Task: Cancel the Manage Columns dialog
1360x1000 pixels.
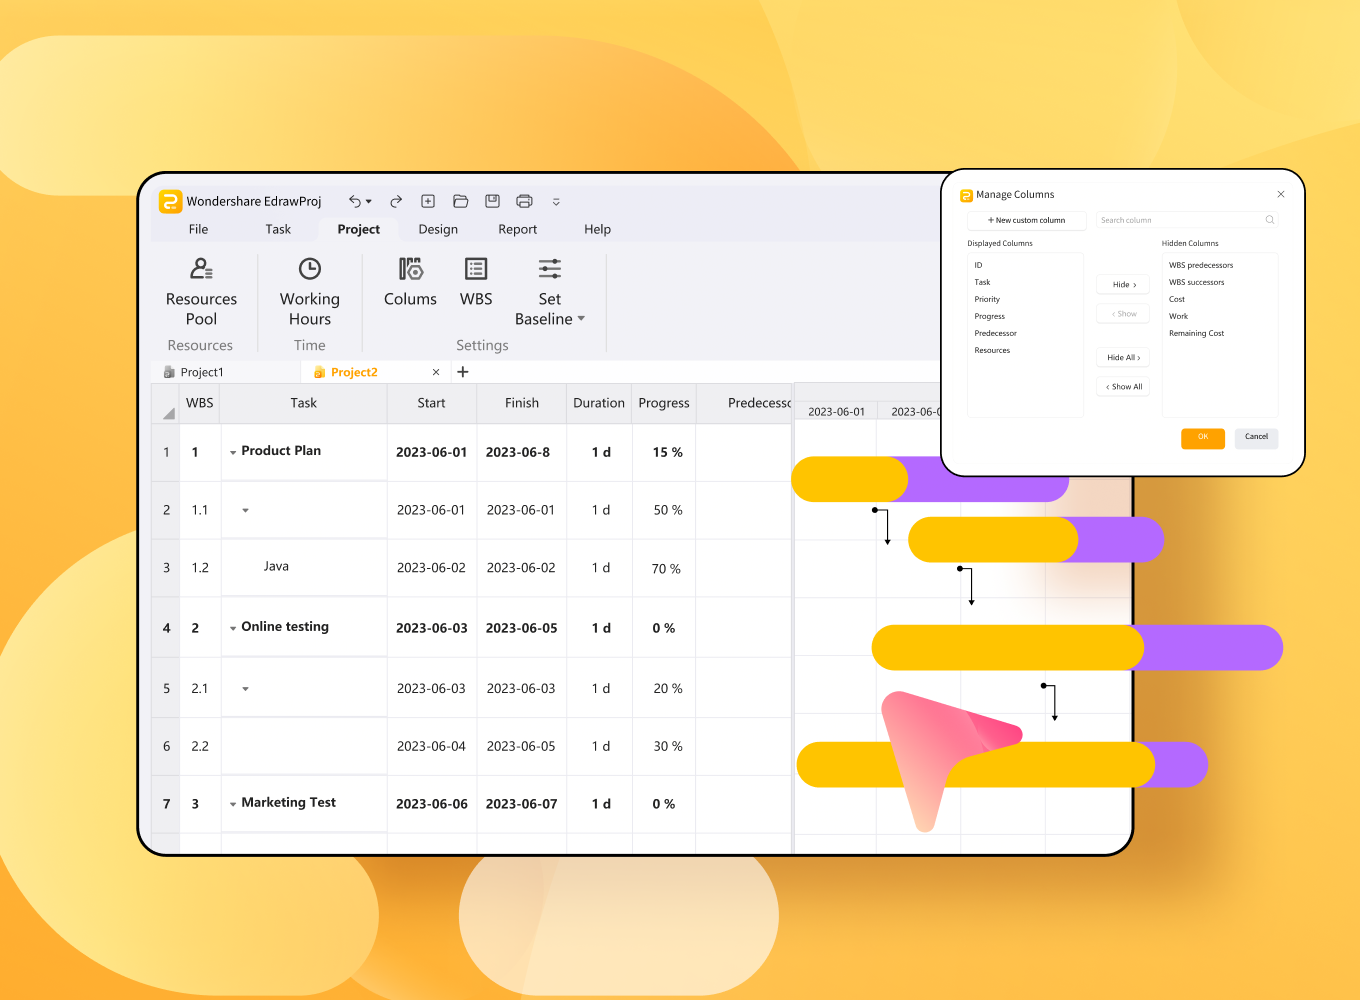Action: click(x=1256, y=437)
